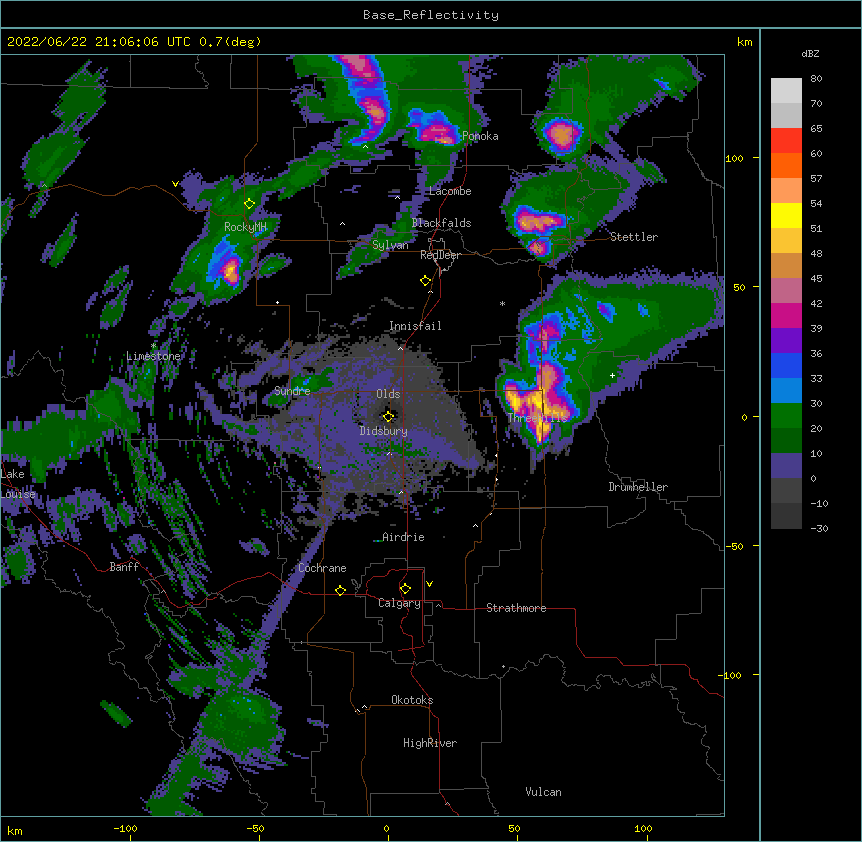Pick the slate swatch between 10 and 0 dBZ
Viewport: 862px width, 842px height.
[786, 466]
